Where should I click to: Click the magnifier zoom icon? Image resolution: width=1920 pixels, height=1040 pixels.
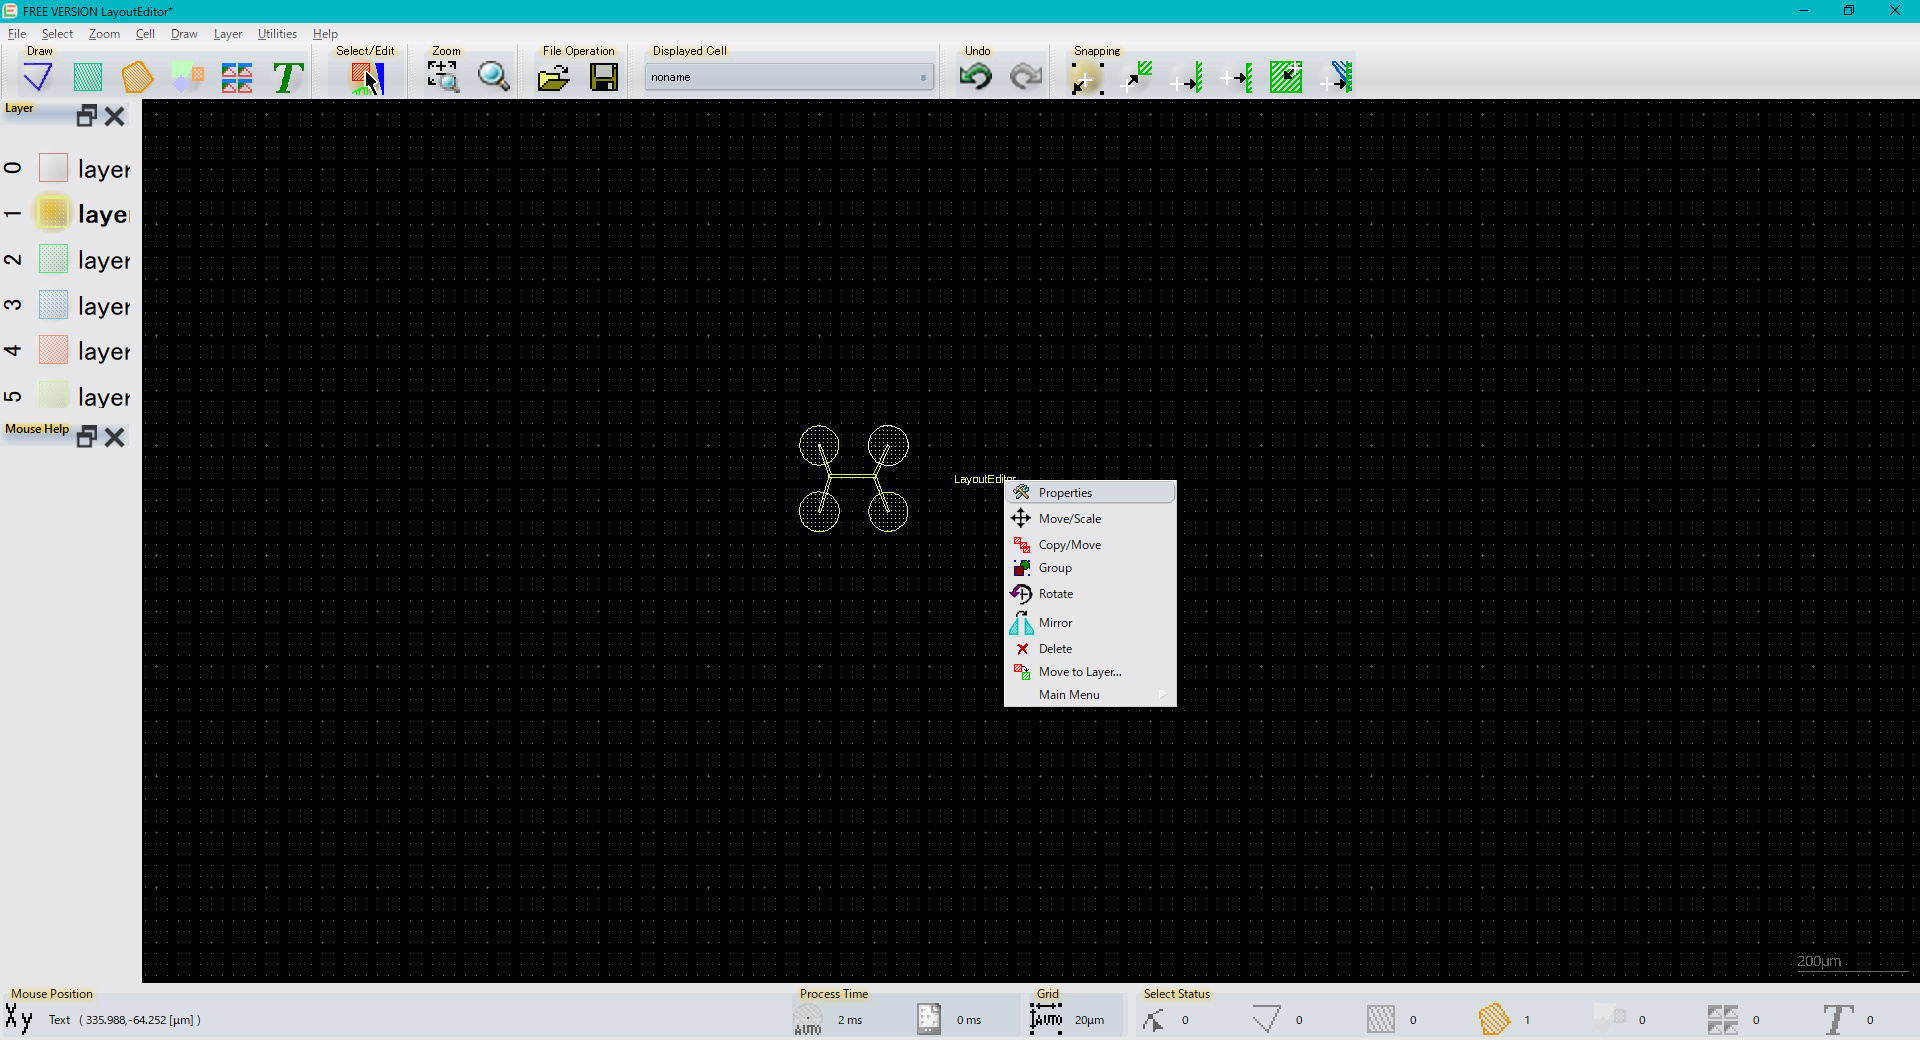click(x=493, y=77)
